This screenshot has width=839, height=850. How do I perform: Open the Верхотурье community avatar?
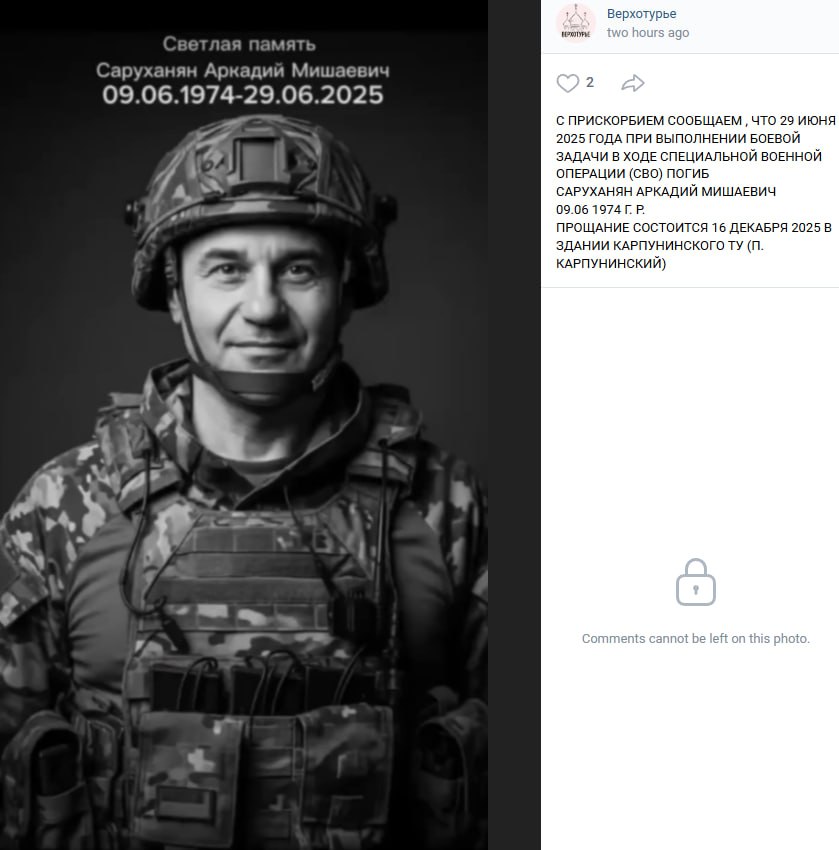pos(576,23)
